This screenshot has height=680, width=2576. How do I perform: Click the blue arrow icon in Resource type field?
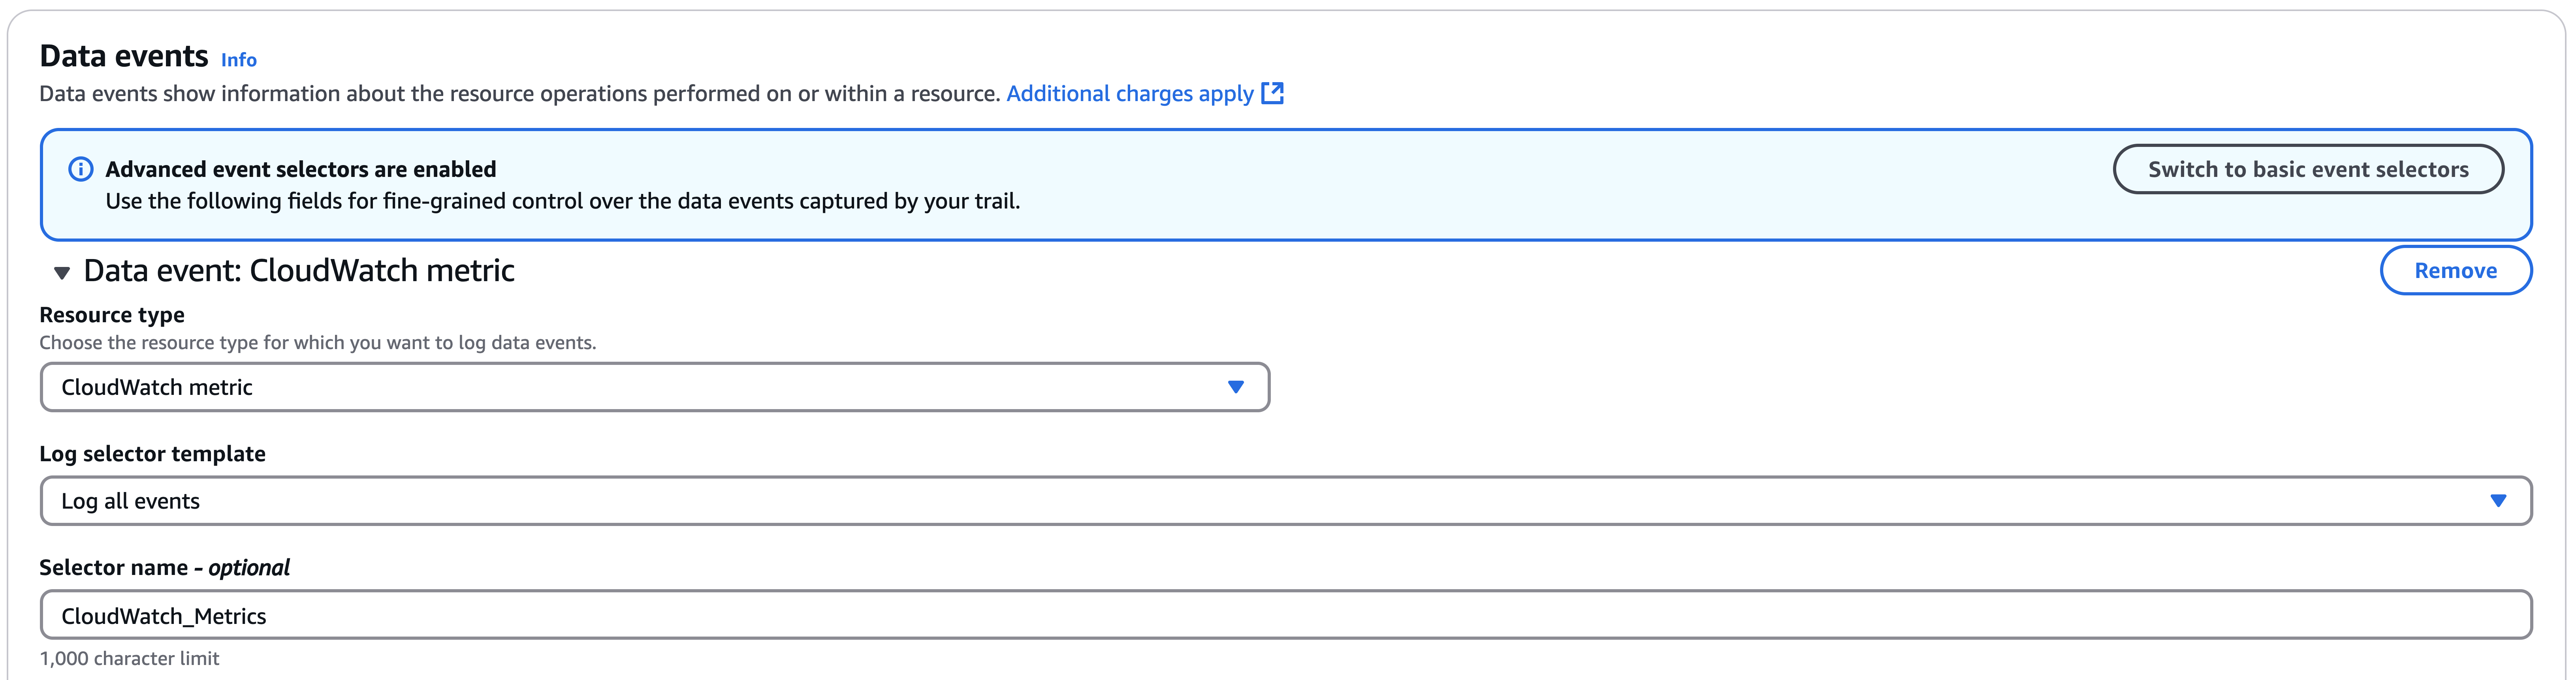pyautogui.click(x=1236, y=387)
